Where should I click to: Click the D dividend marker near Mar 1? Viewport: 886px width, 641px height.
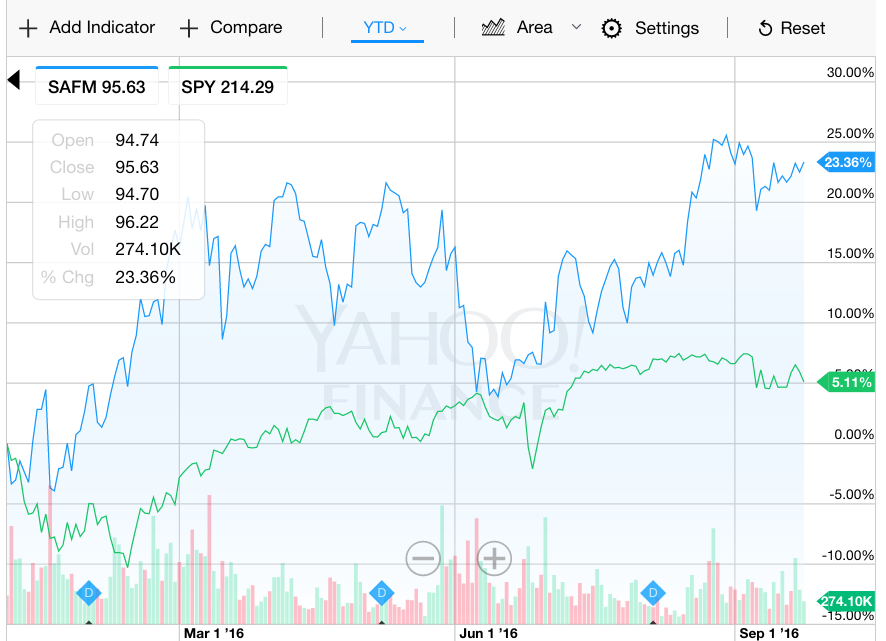pos(88,593)
